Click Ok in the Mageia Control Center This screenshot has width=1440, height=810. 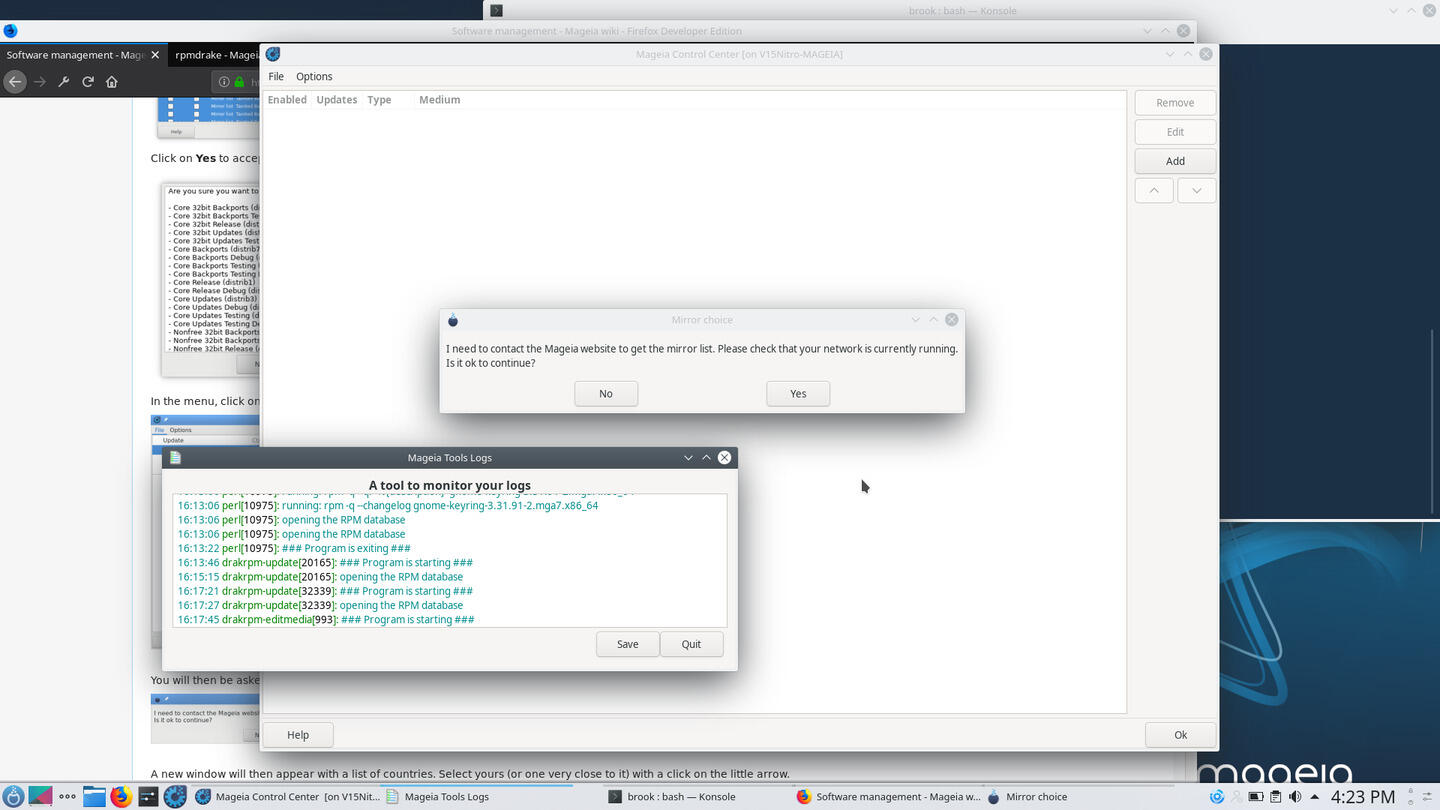(1180, 735)
